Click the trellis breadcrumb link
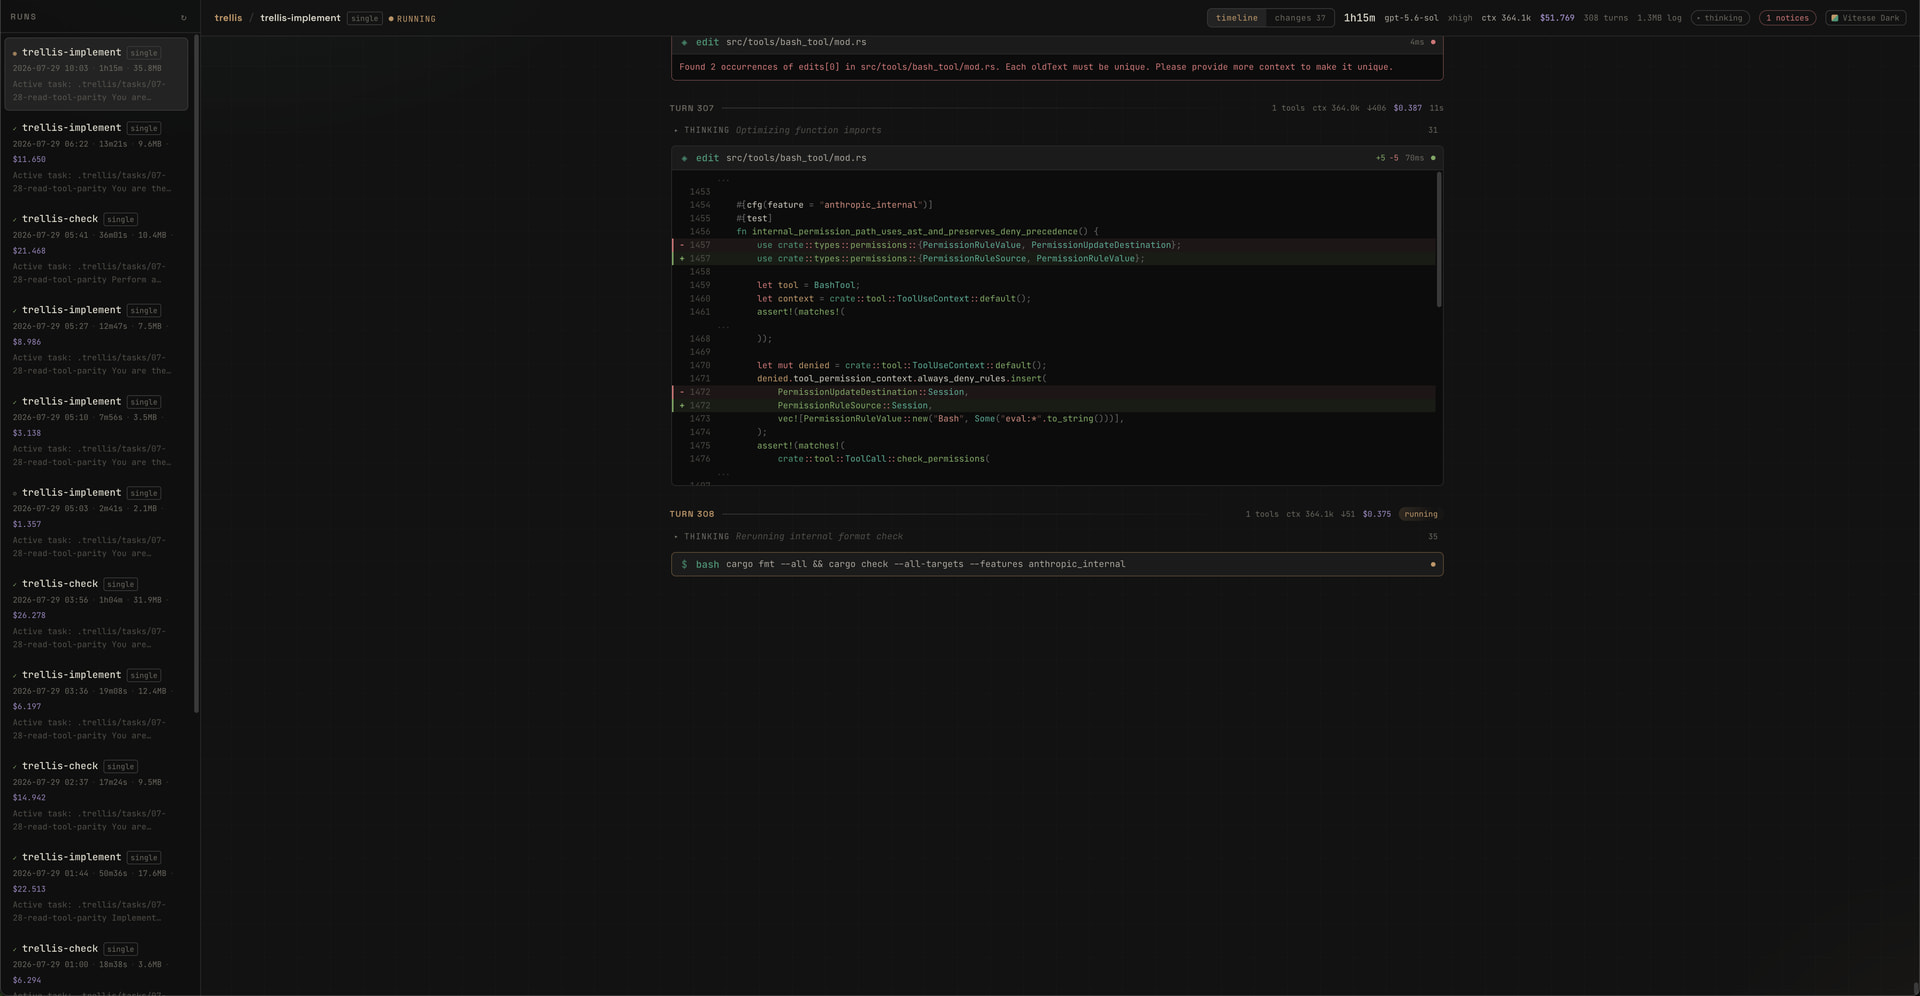Screen dimensions: 1920x996 click(x=228, y=18)
